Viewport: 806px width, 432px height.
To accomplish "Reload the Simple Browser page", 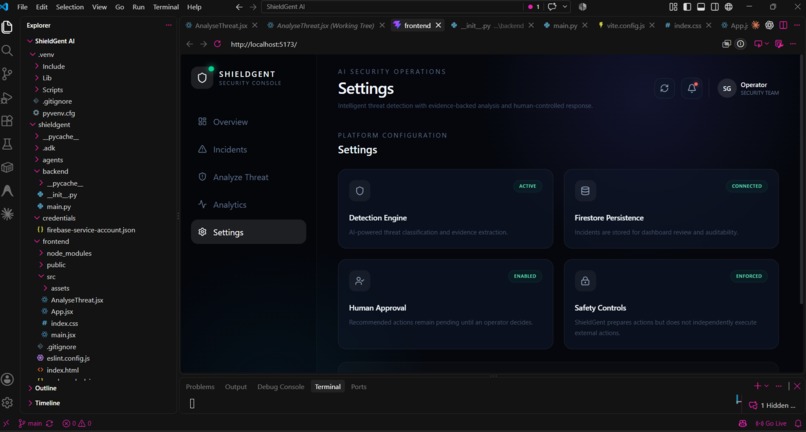I will [217, 44].
